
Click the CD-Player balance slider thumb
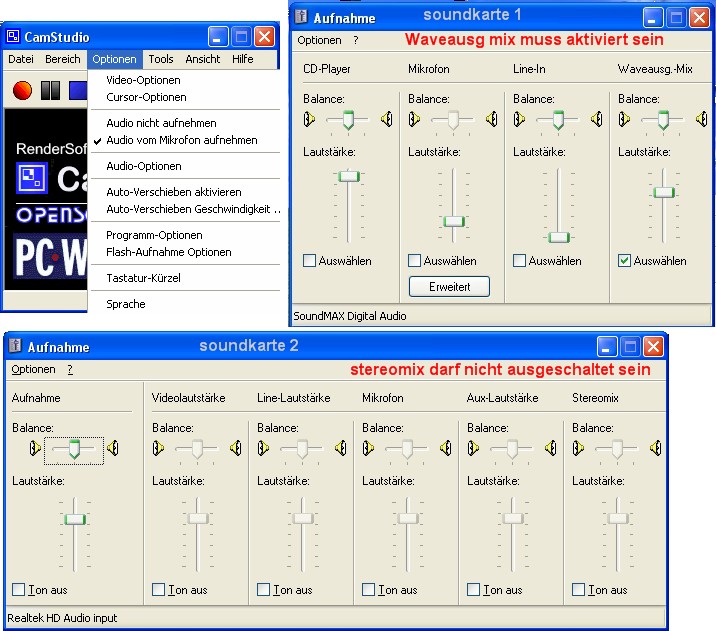click(x=348, y=120)
